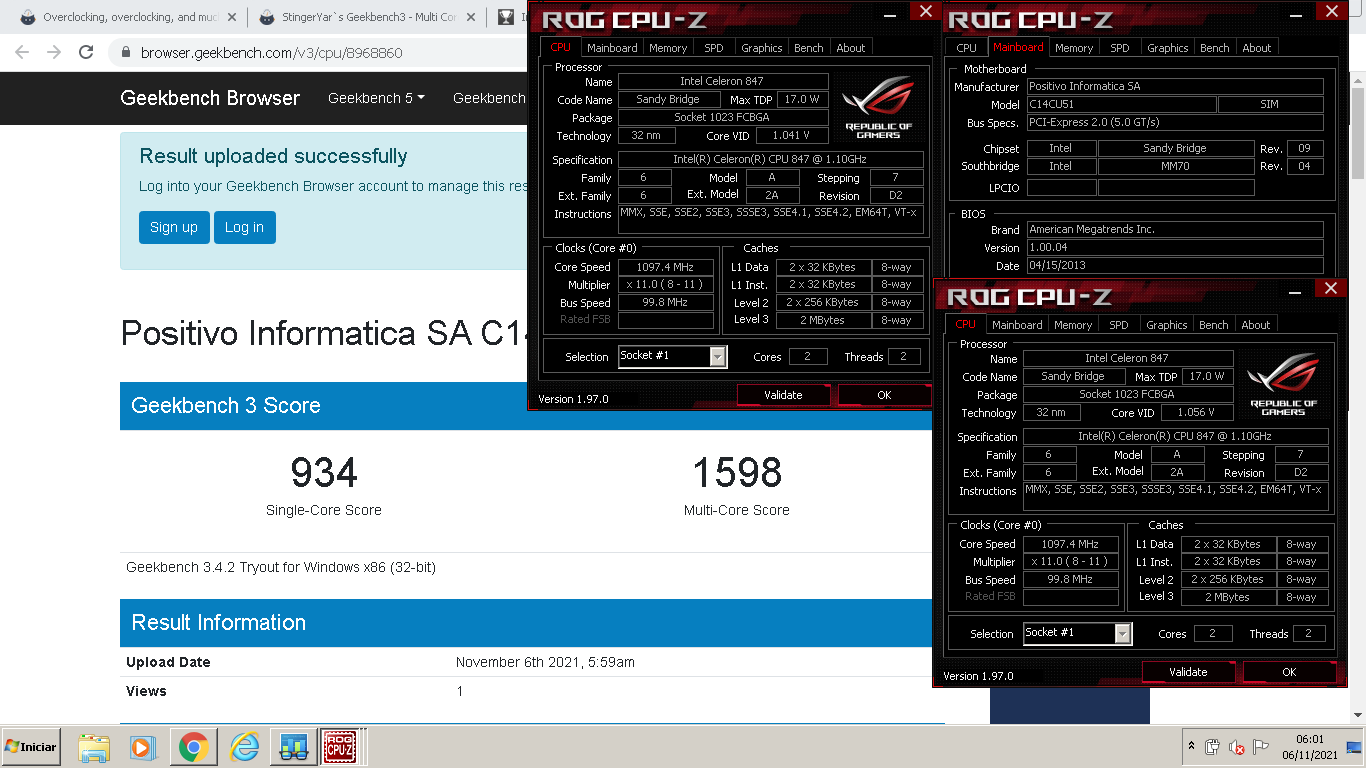Open SPD tab in the 1.056 V CPU-Z window
Viewport: 1366px width, 768px height.
pos(1119,325)
